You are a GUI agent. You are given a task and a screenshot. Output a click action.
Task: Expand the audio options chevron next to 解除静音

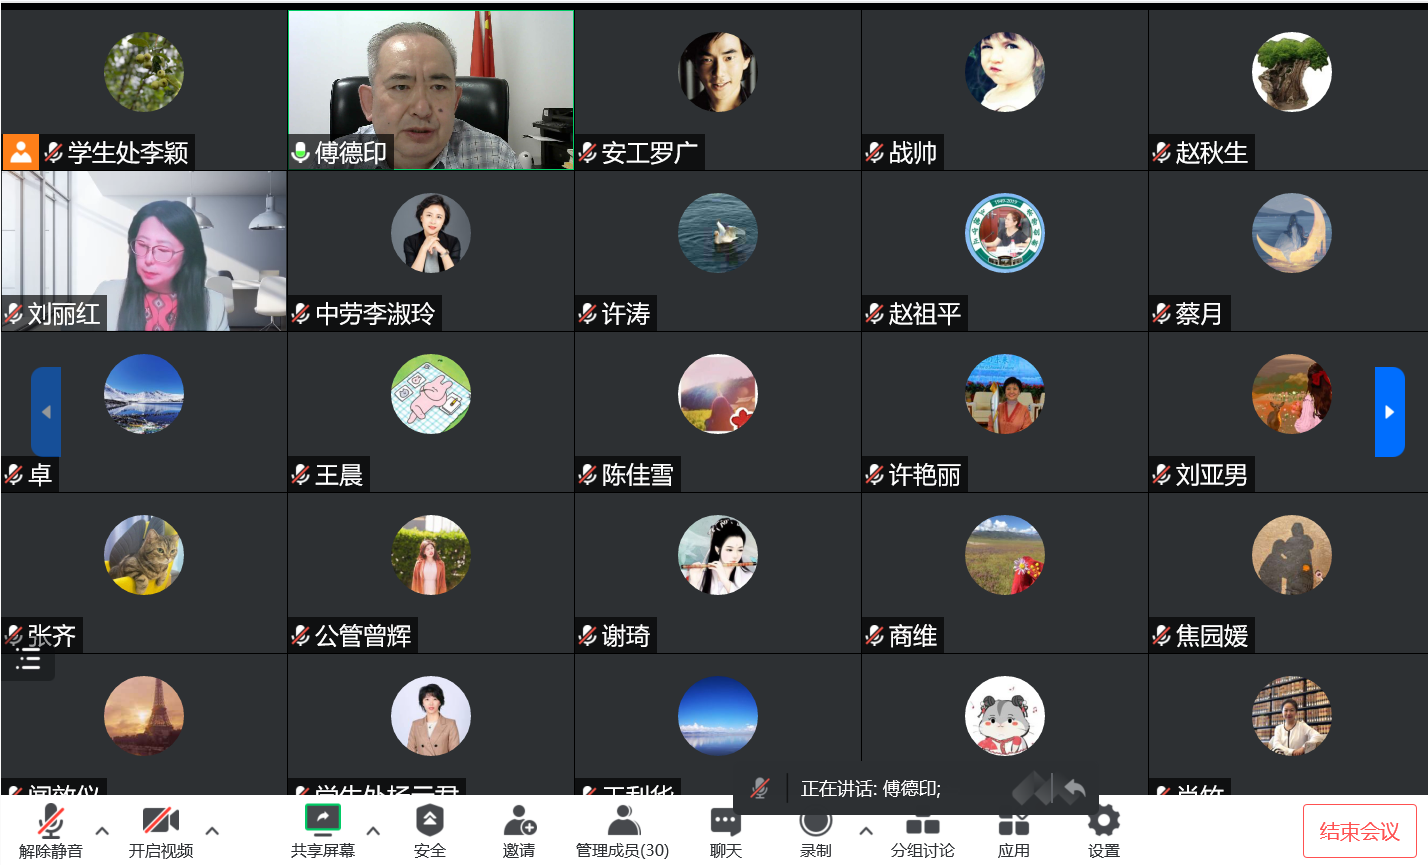click(101, 830)
